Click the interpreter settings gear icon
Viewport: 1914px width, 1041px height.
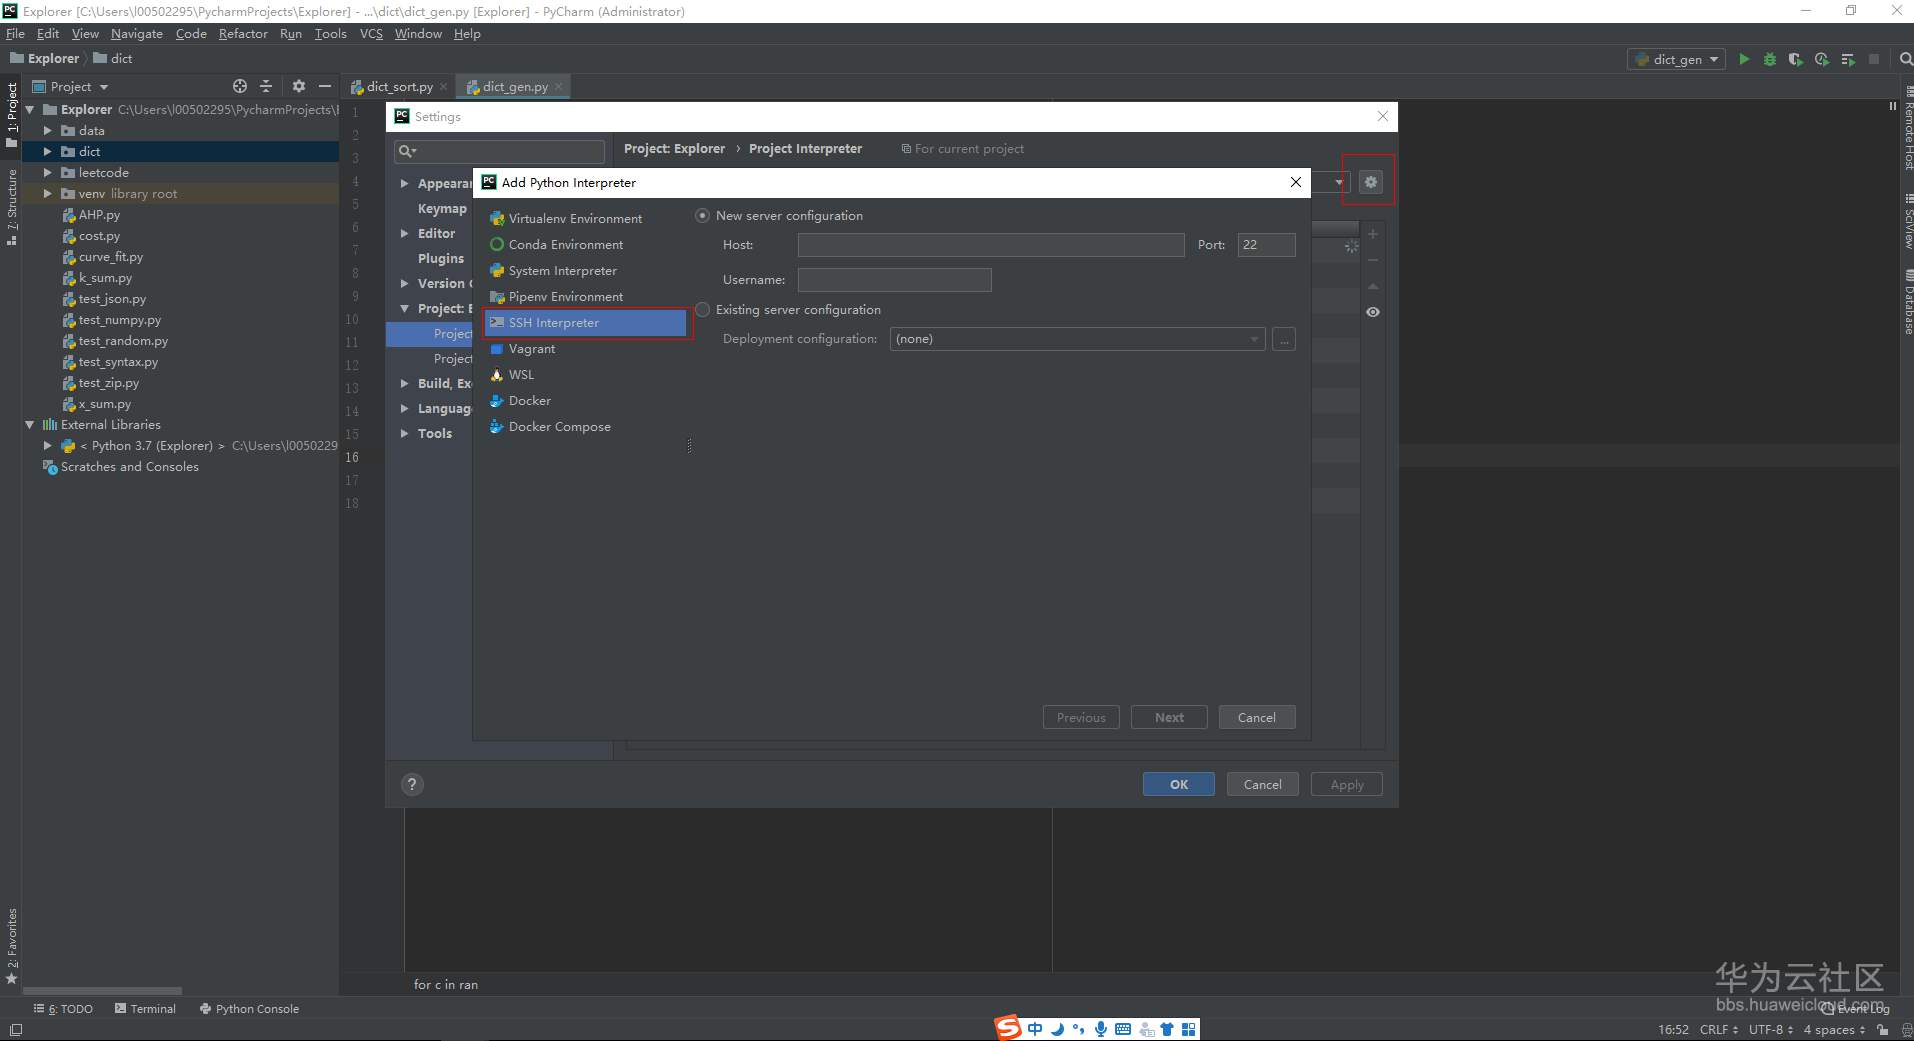(1371, 182)
